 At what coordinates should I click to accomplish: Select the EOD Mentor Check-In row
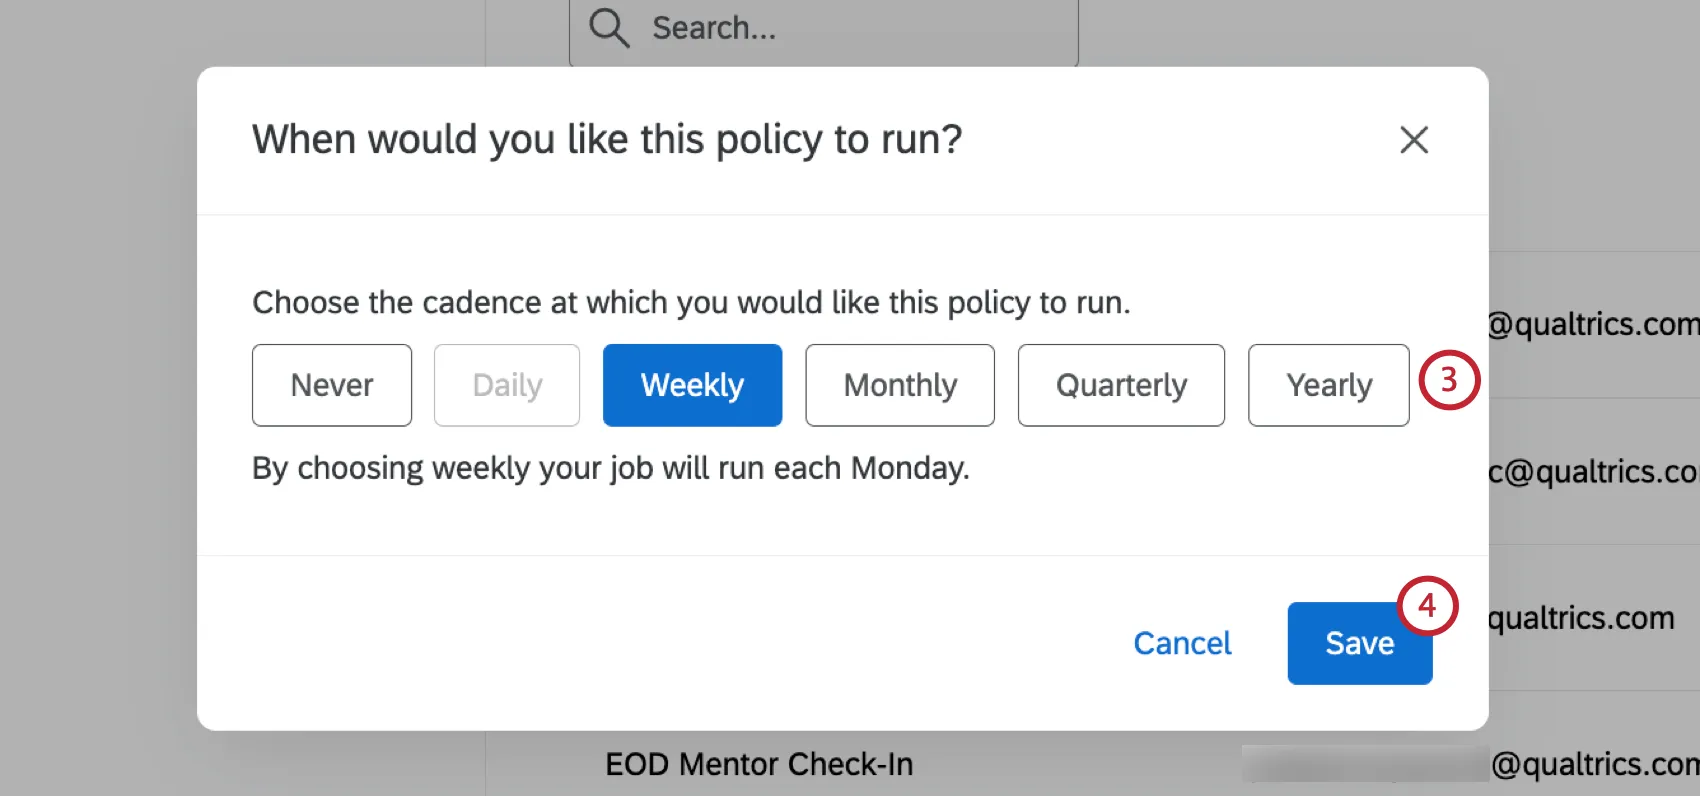tap(759, 763)
